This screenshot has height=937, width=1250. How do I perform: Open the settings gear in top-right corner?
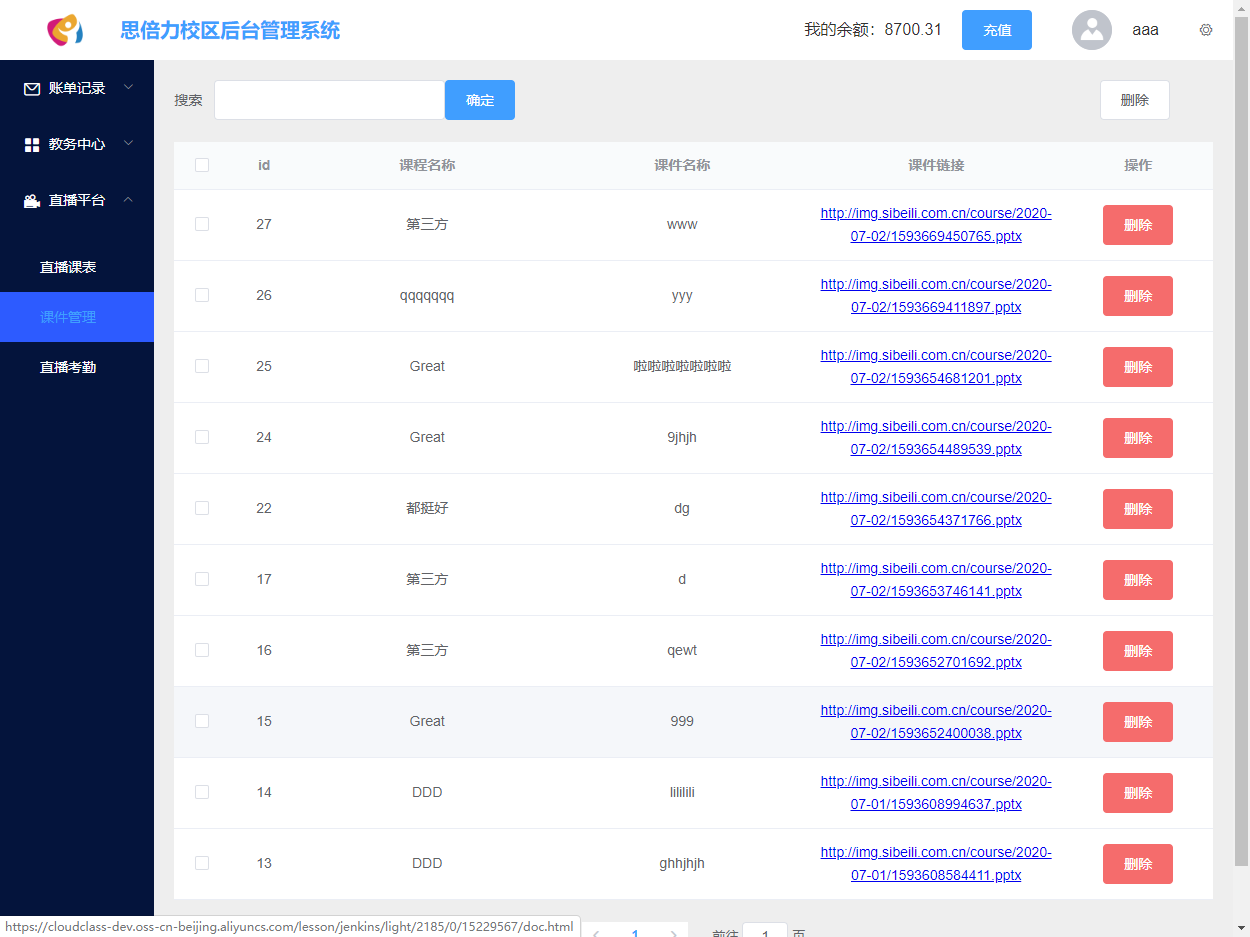click(1206, 30)
